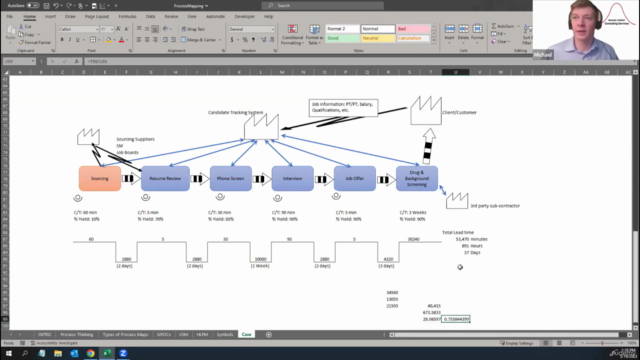640x360 pixels.
Task: Add a new sheet with plus button
Action: coord(269,335)
